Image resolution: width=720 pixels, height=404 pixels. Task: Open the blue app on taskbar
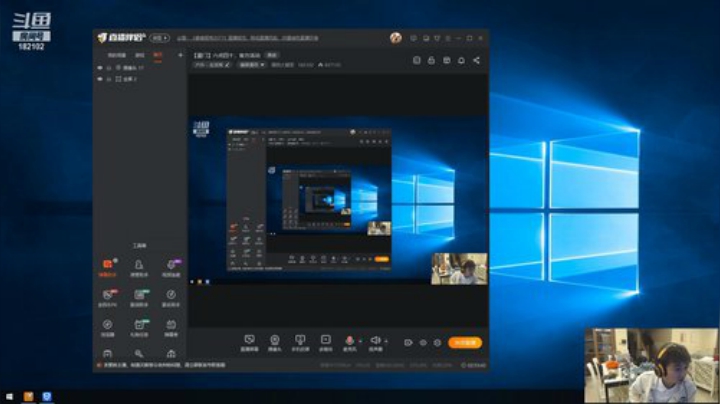point(47,396)
